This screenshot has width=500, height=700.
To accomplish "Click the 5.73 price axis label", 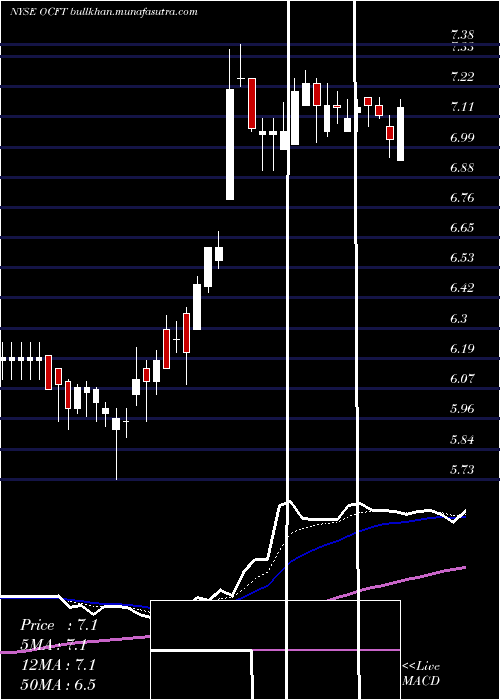I will click(462, 470).
